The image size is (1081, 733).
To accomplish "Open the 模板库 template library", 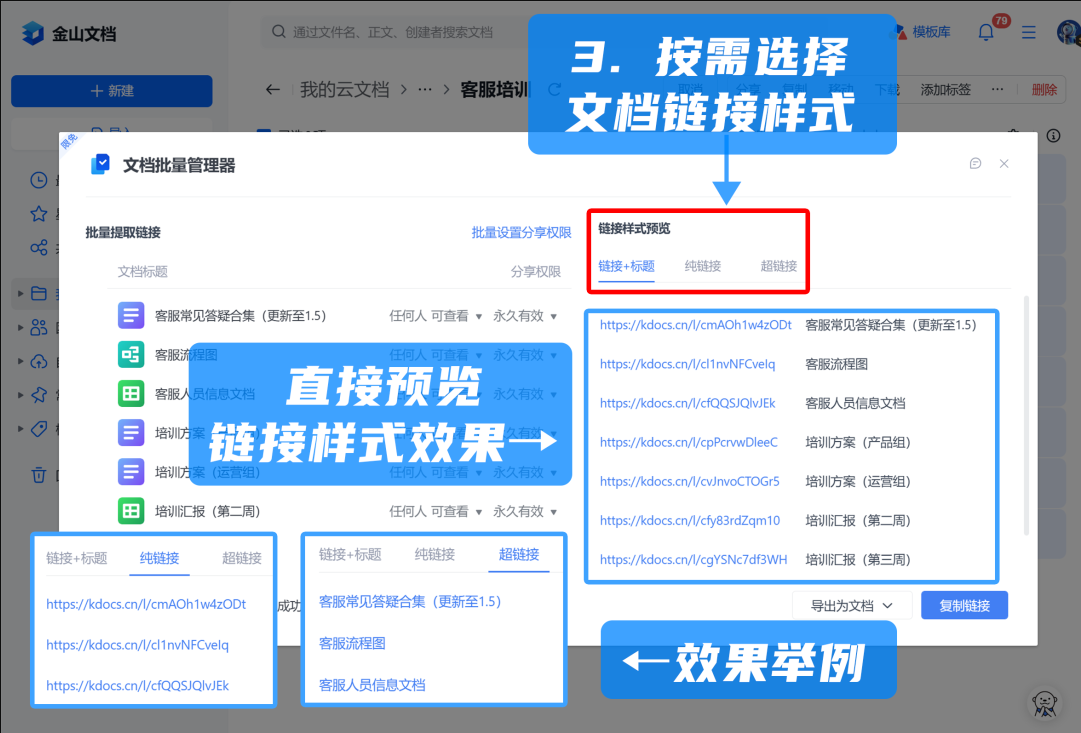I will pos(921,32).
